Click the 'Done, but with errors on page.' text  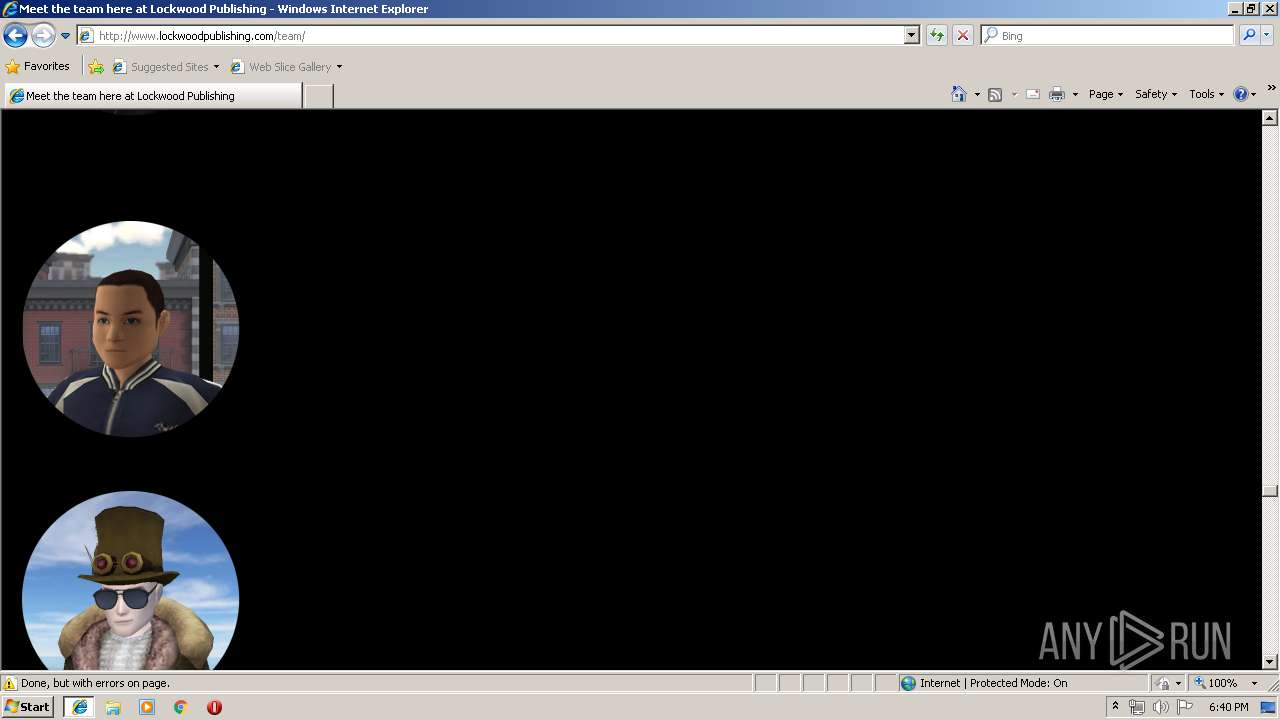coord(95,684)
